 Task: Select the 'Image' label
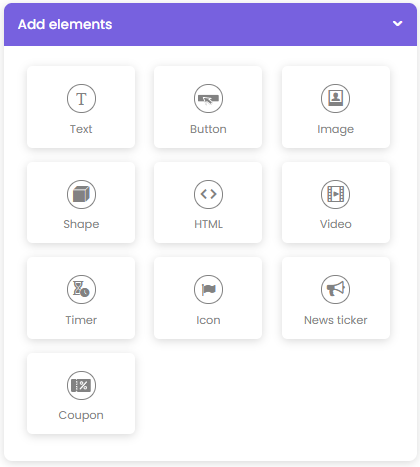[336, 130]
